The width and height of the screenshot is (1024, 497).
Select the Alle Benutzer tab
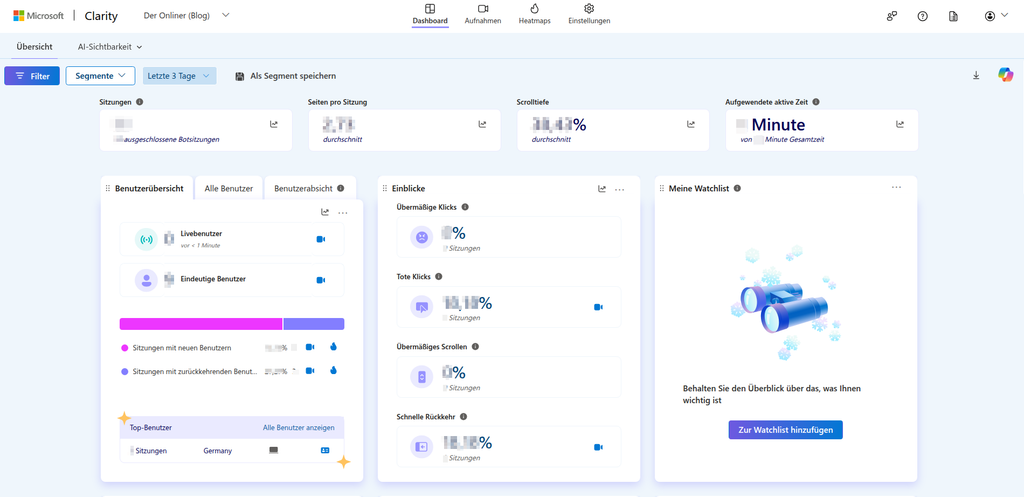tap(229, 188)
